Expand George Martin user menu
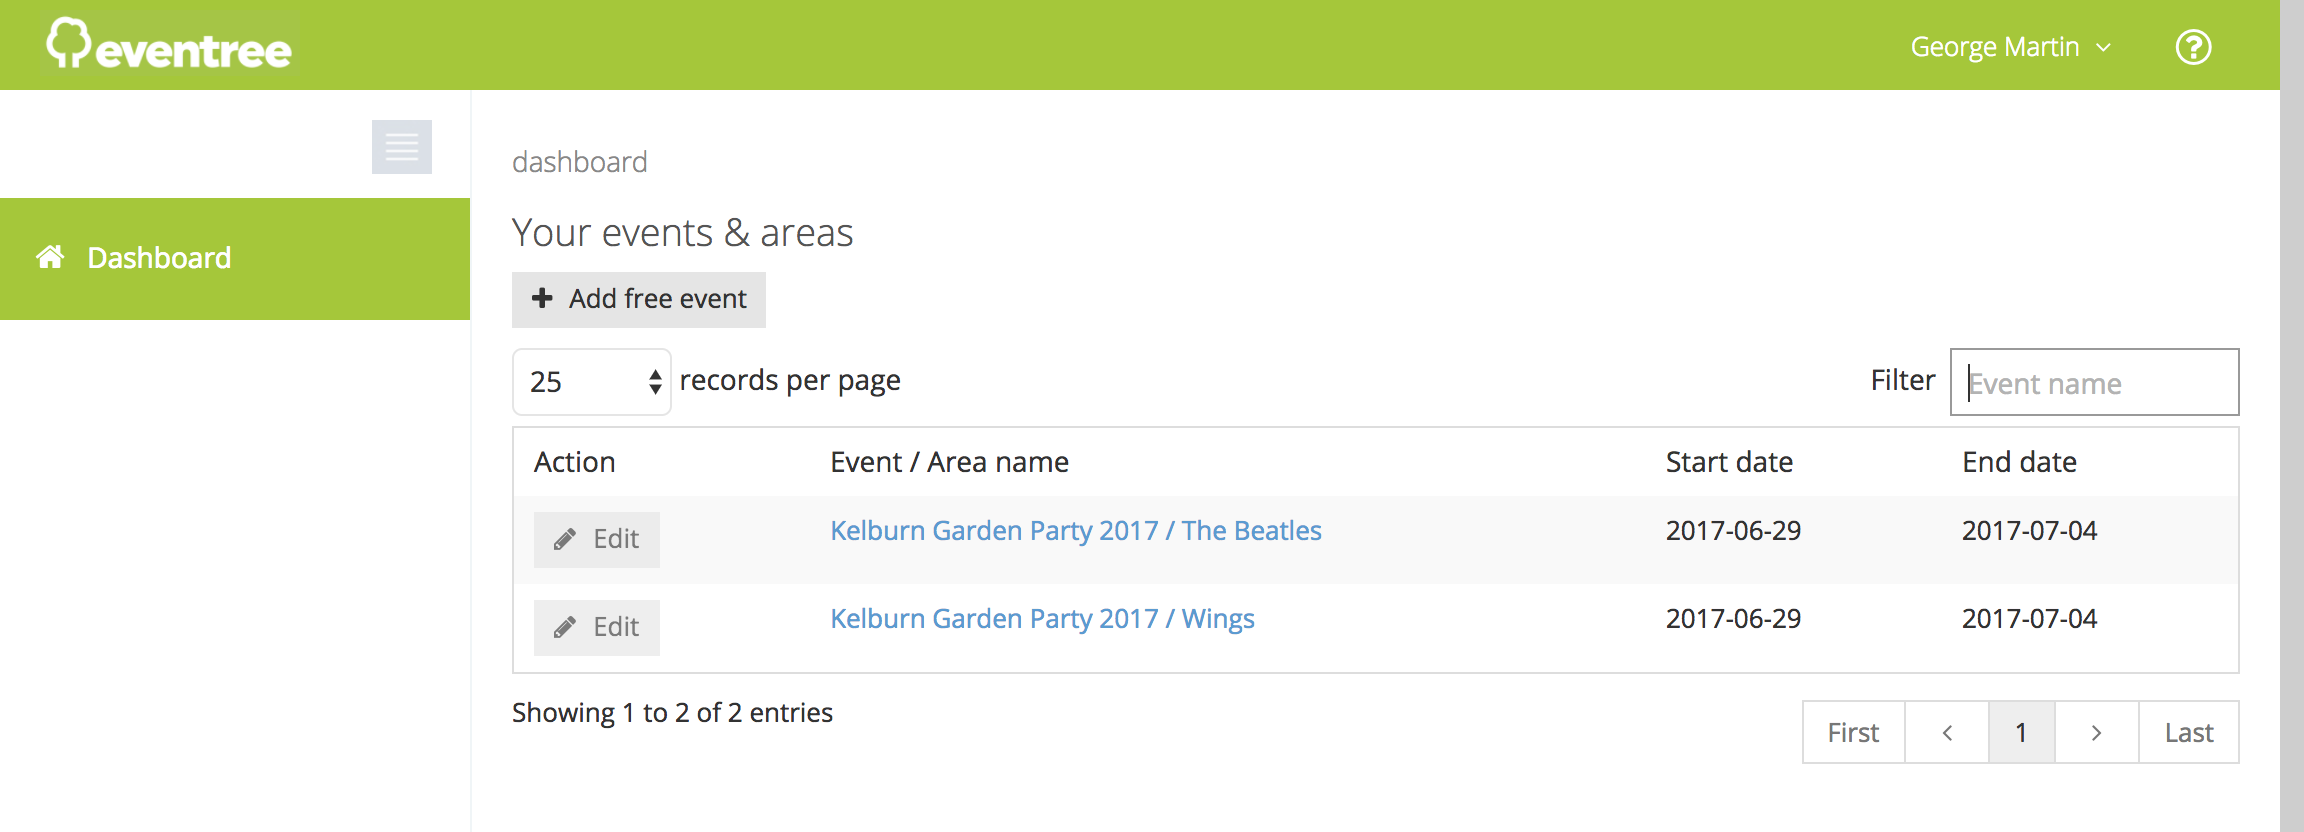This screenshot has height=832, width=2304. tap(2010, 47)
